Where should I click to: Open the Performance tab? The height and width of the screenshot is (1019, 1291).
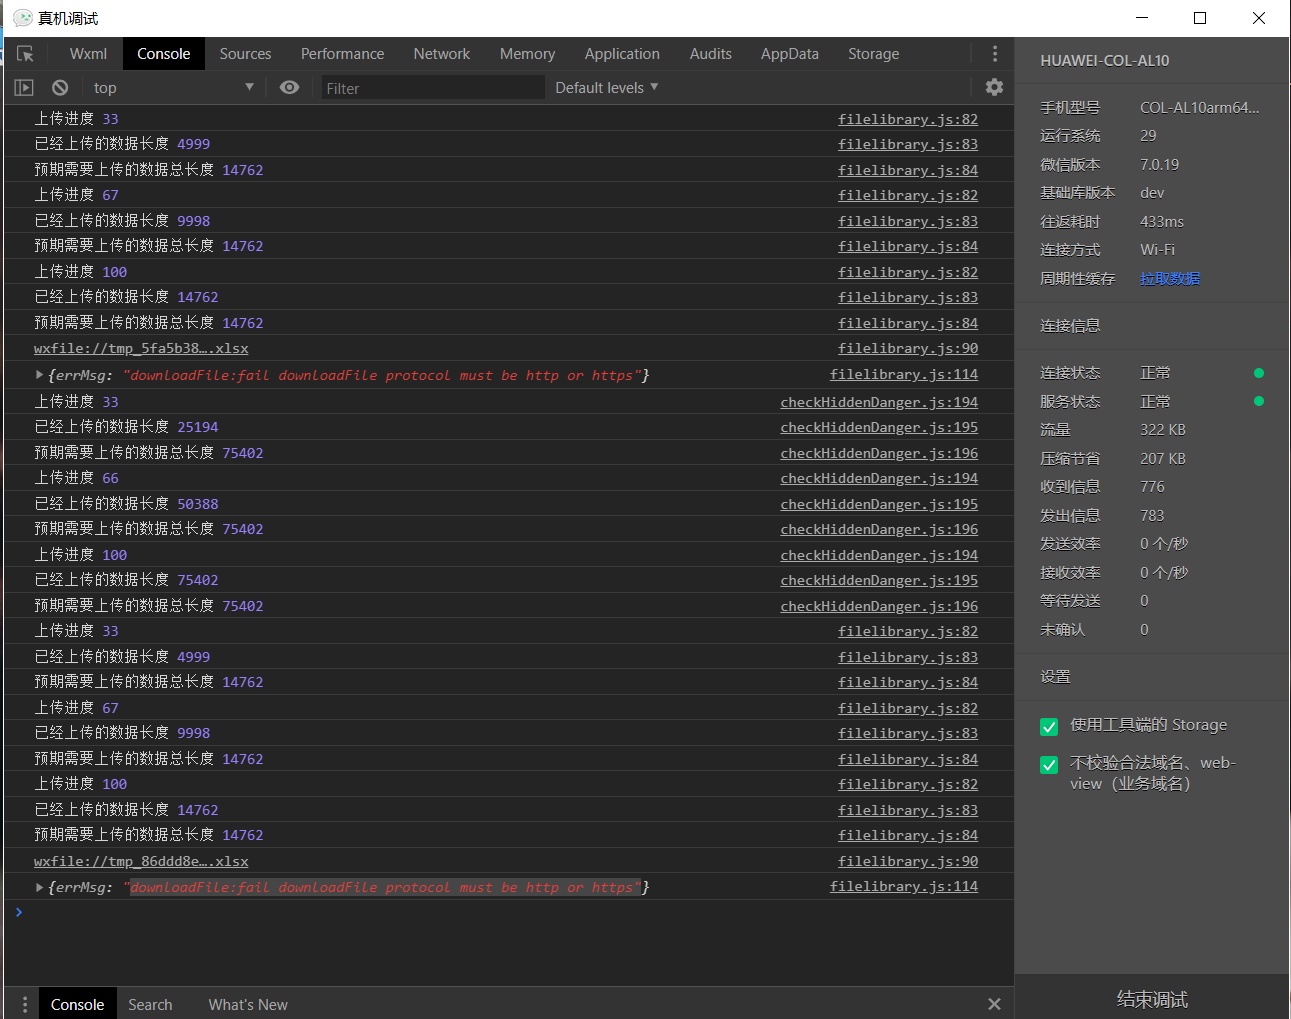coord(342,54)
